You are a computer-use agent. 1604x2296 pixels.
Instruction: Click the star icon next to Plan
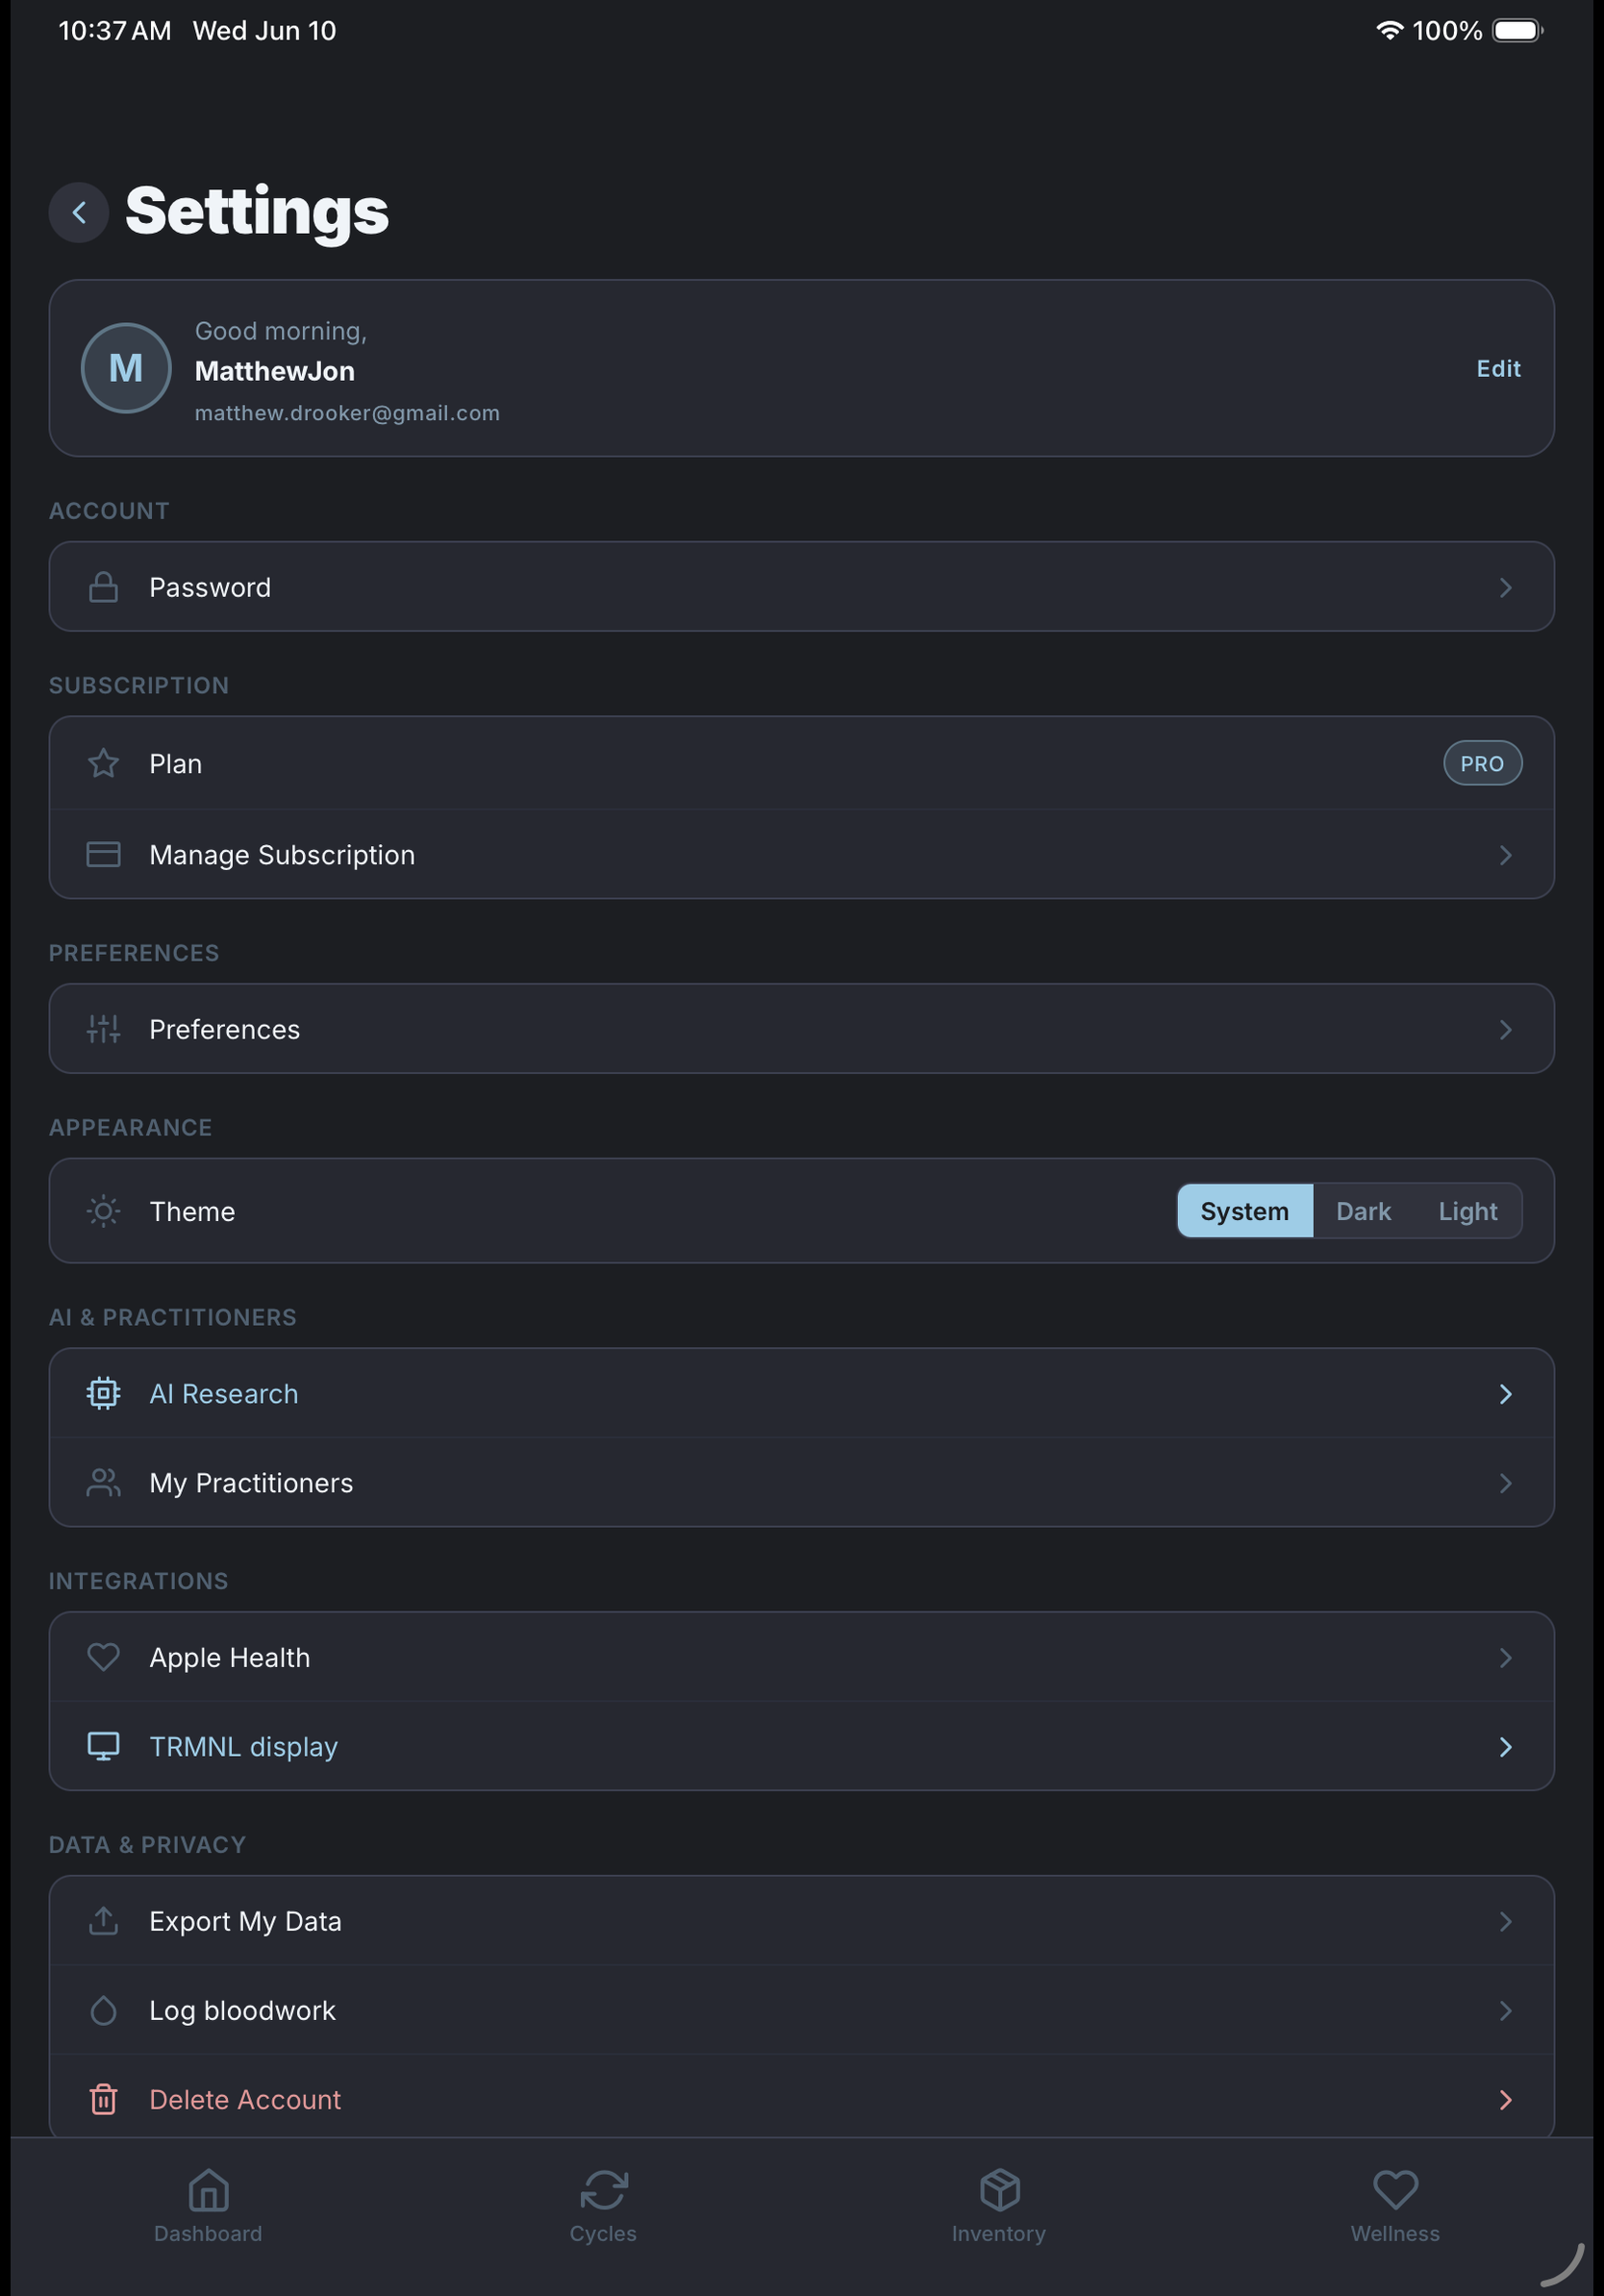point(103,764)
